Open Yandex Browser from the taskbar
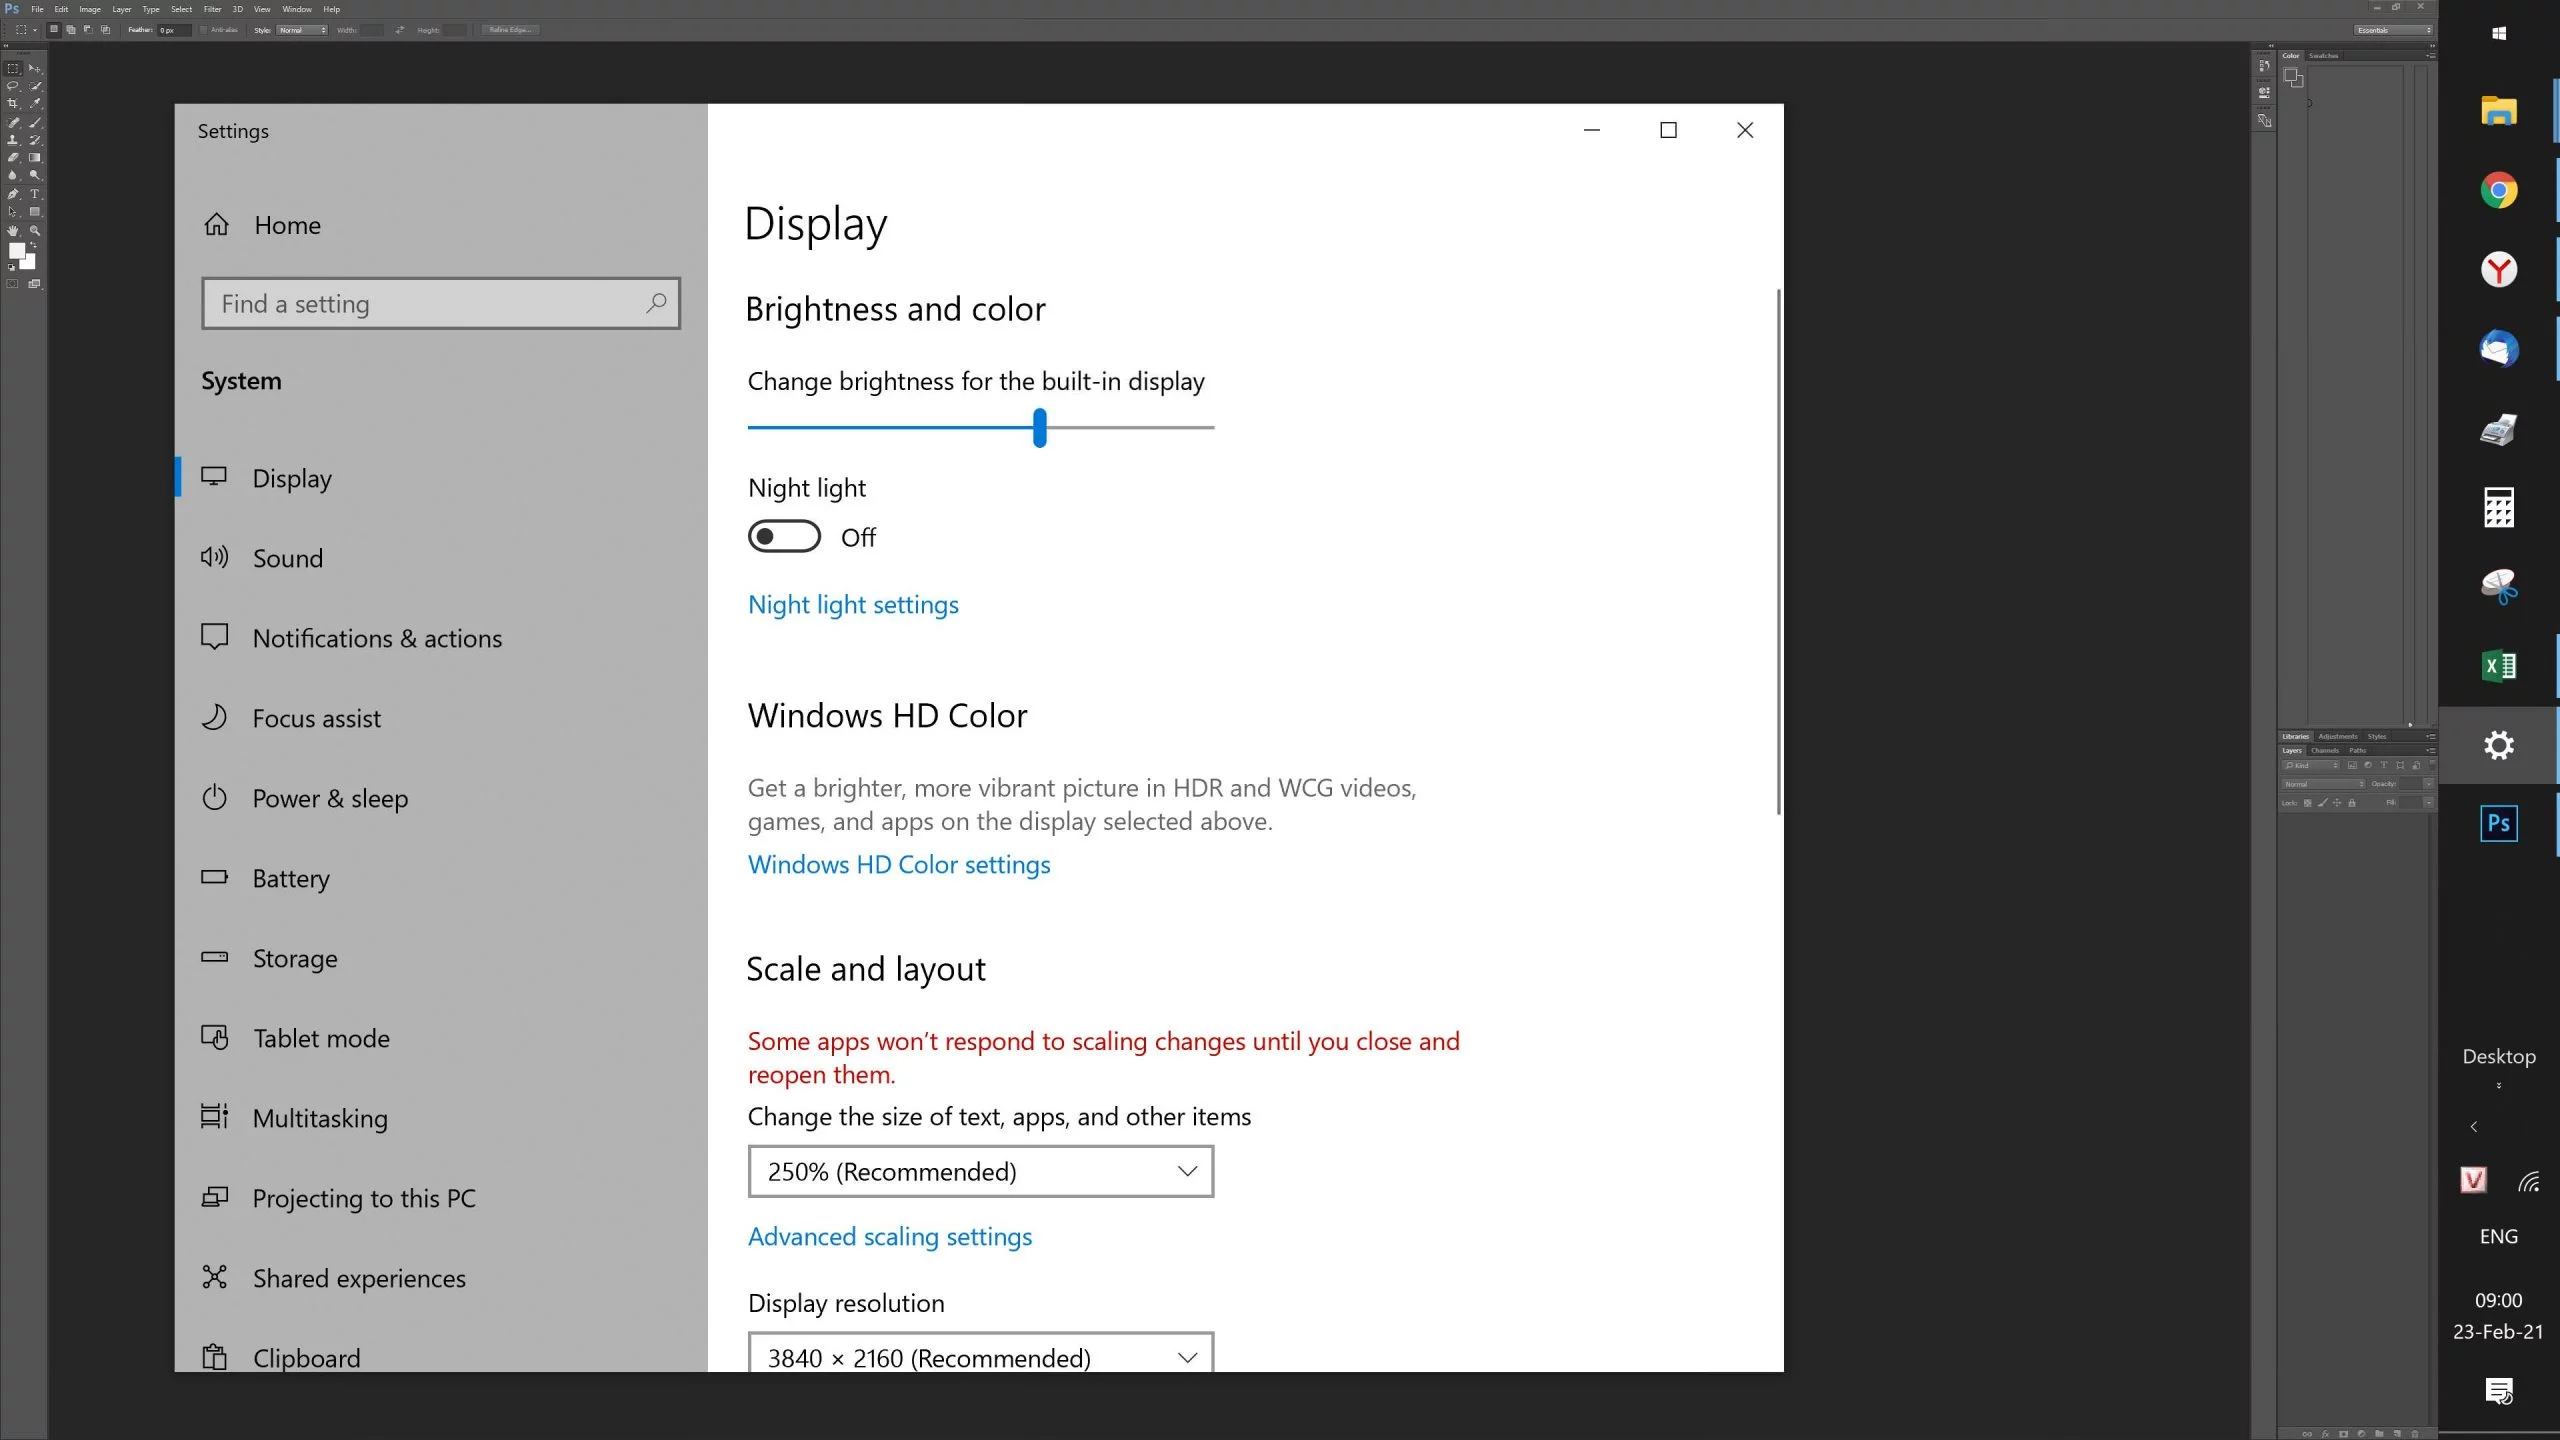The image size is (2560, 1440). [2498, 269]
